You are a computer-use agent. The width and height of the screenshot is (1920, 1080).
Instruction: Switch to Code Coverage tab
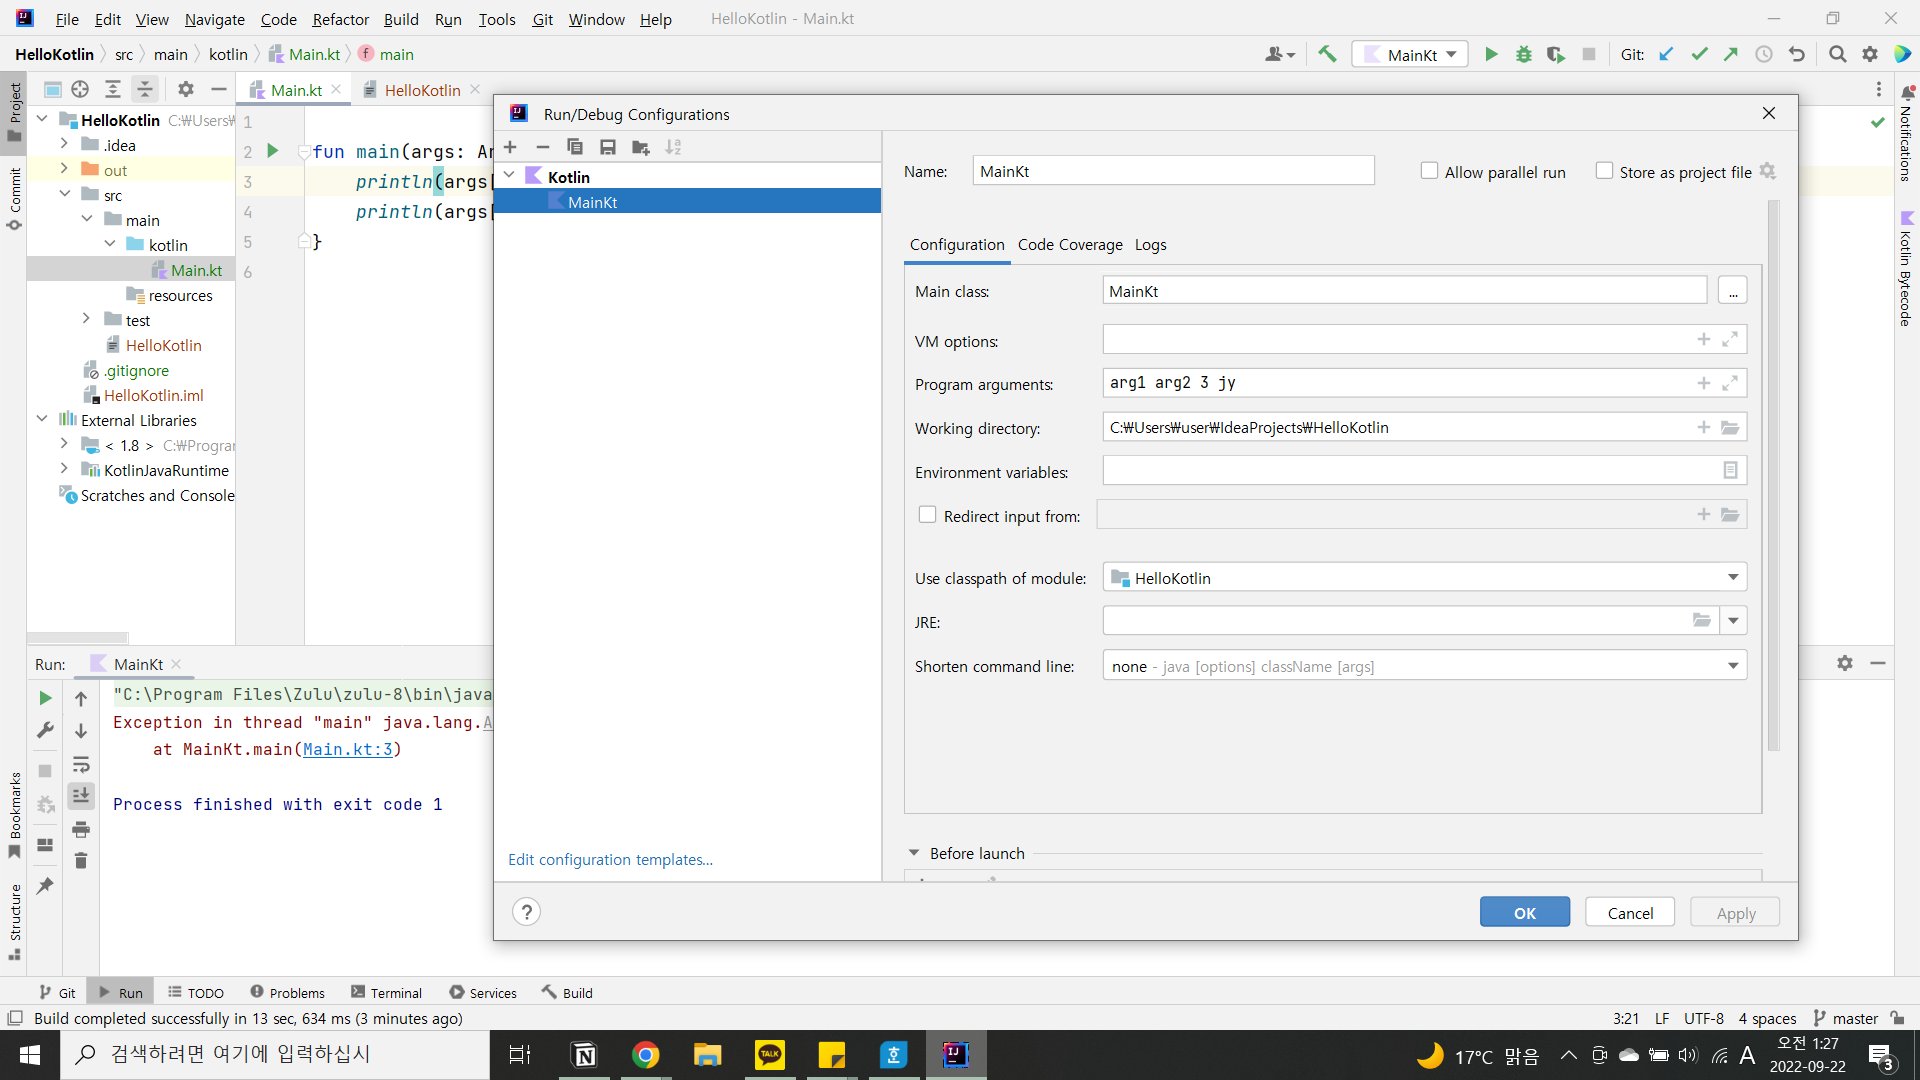[x=1070, y=244]
